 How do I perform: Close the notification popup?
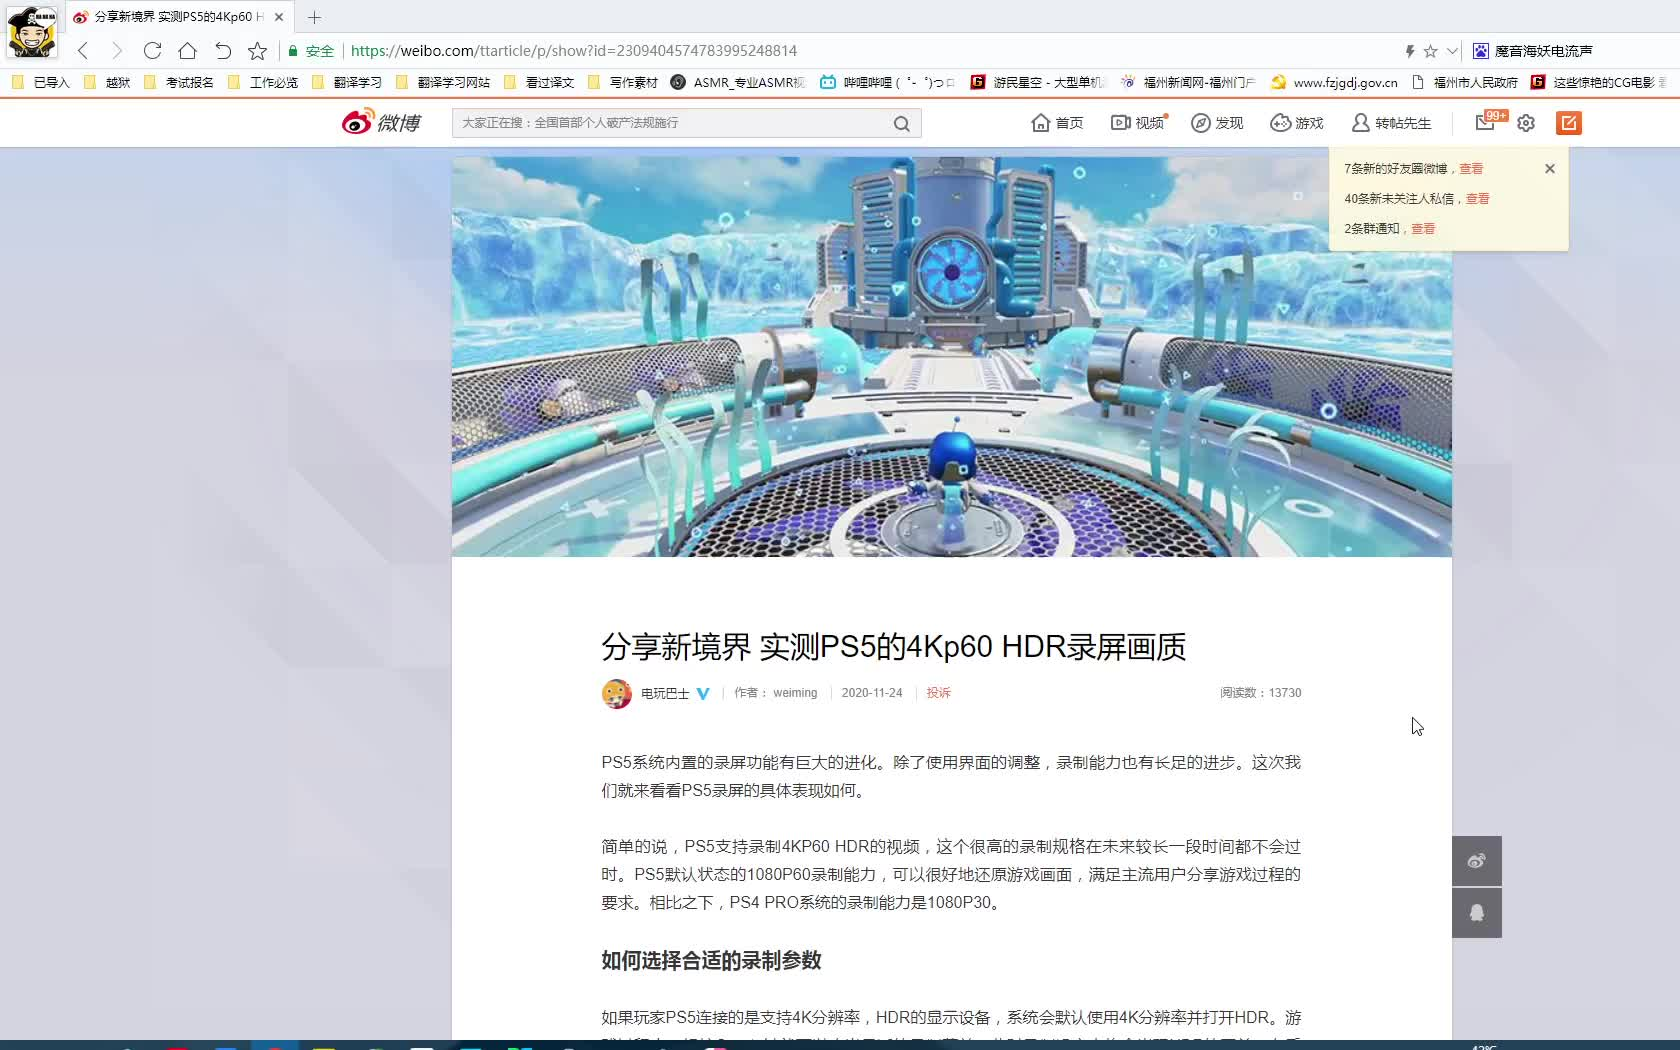tap(1550, 169)
